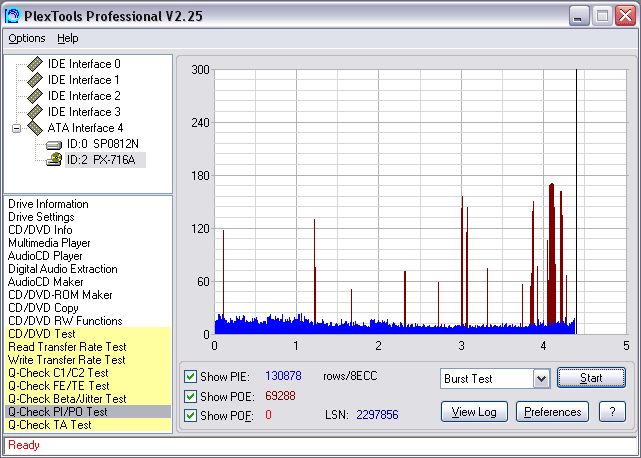This screenshot has width=641, height=458.
Task: Click the POE value 69288
Action: 280,396
